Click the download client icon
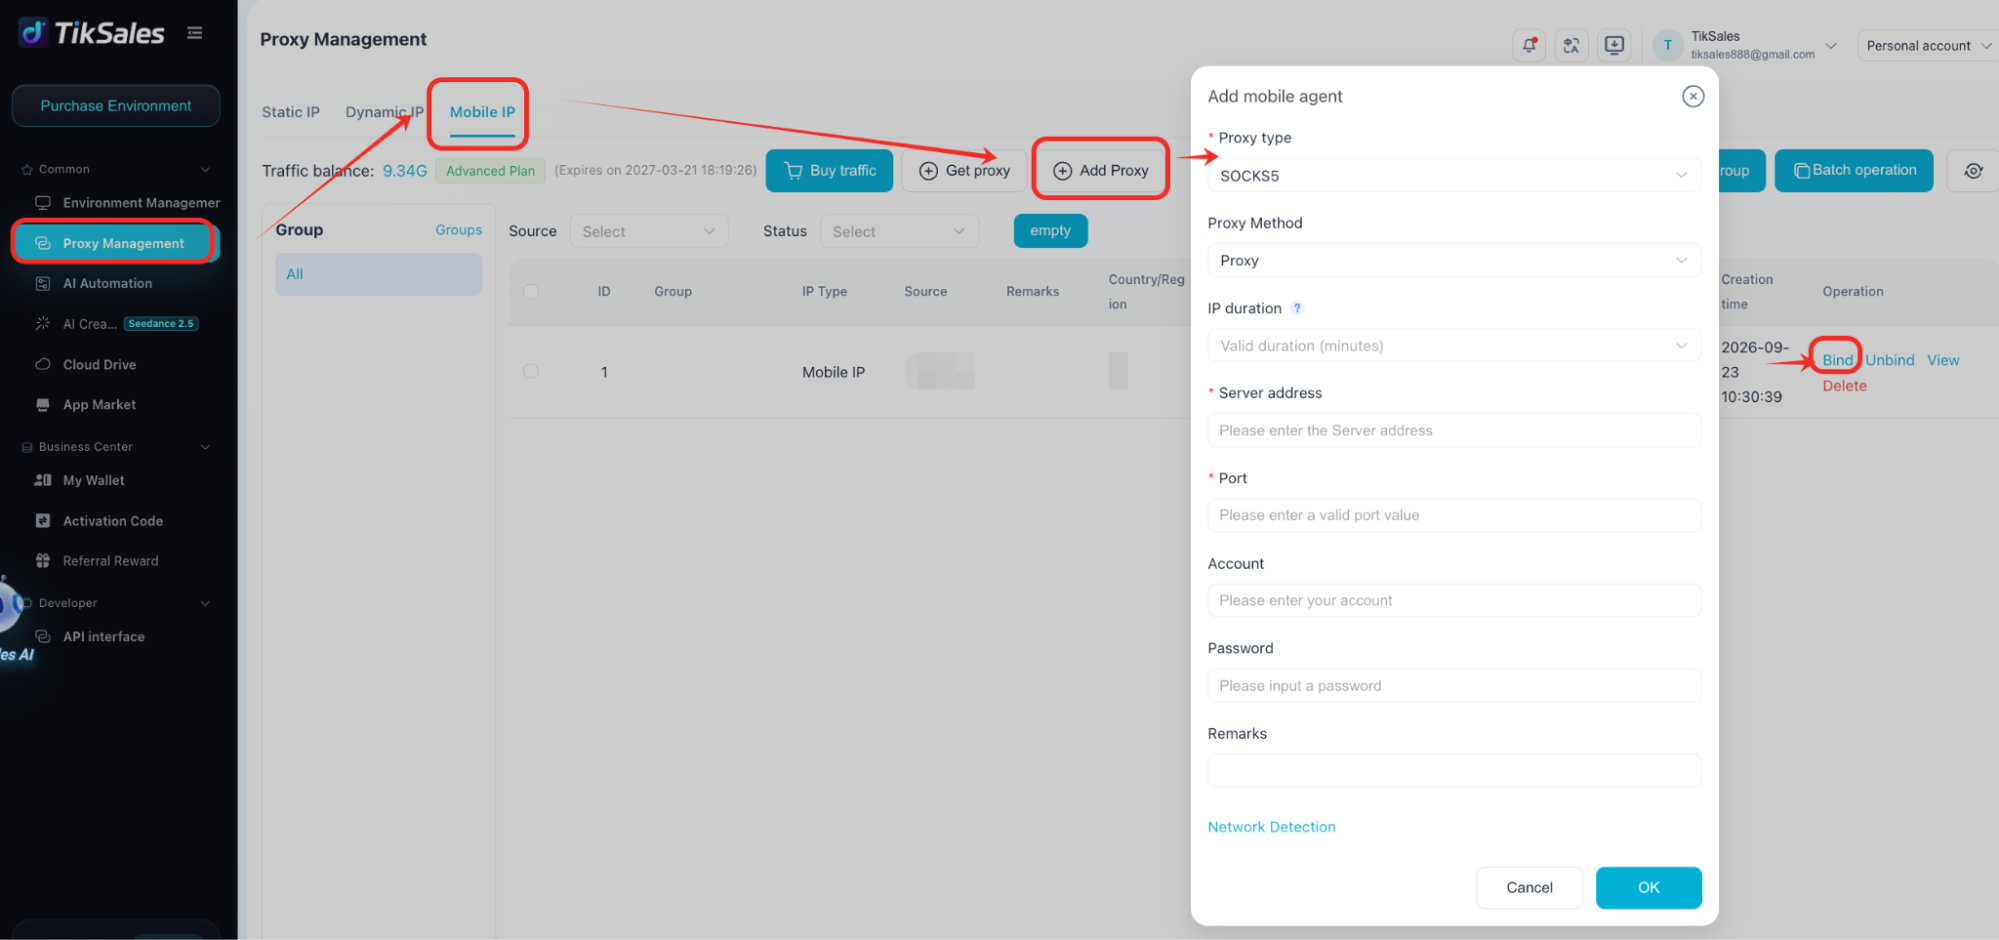The image size is (1999, 940). click(1614, 45)
